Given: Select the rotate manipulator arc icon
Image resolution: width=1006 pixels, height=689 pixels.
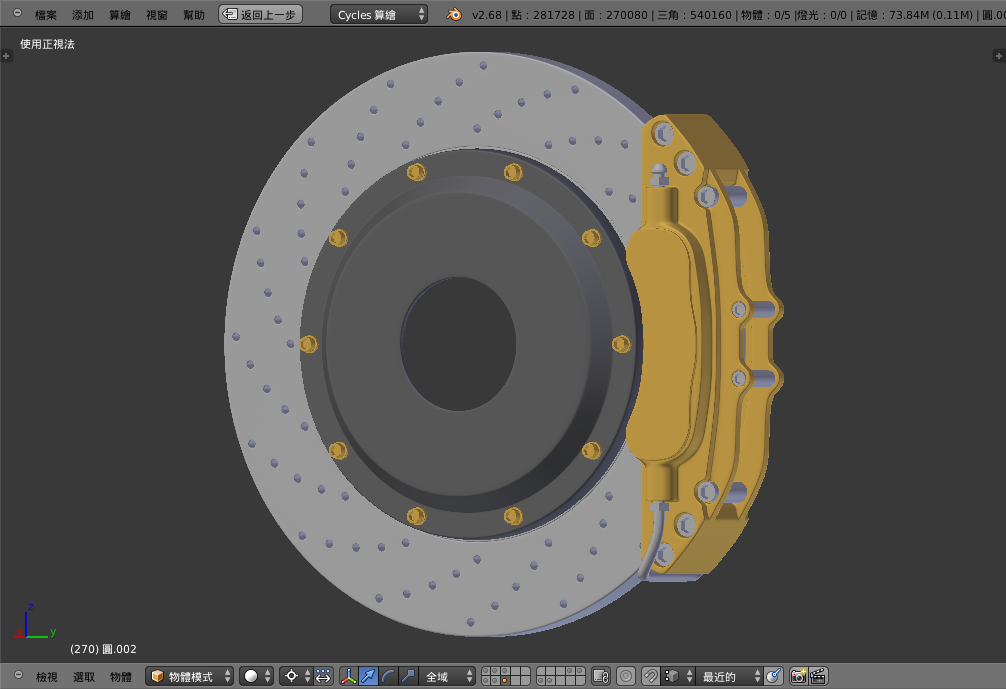Looking at the screenshot, I should (388, 676).
